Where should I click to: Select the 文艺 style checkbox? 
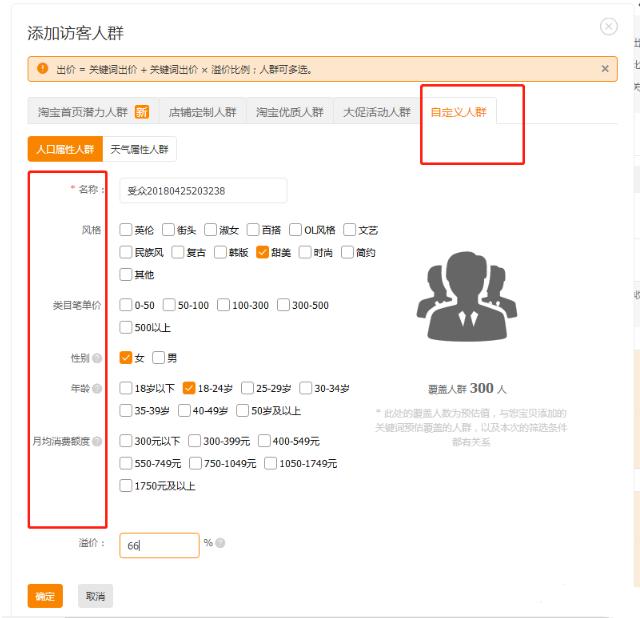point(349,230)
